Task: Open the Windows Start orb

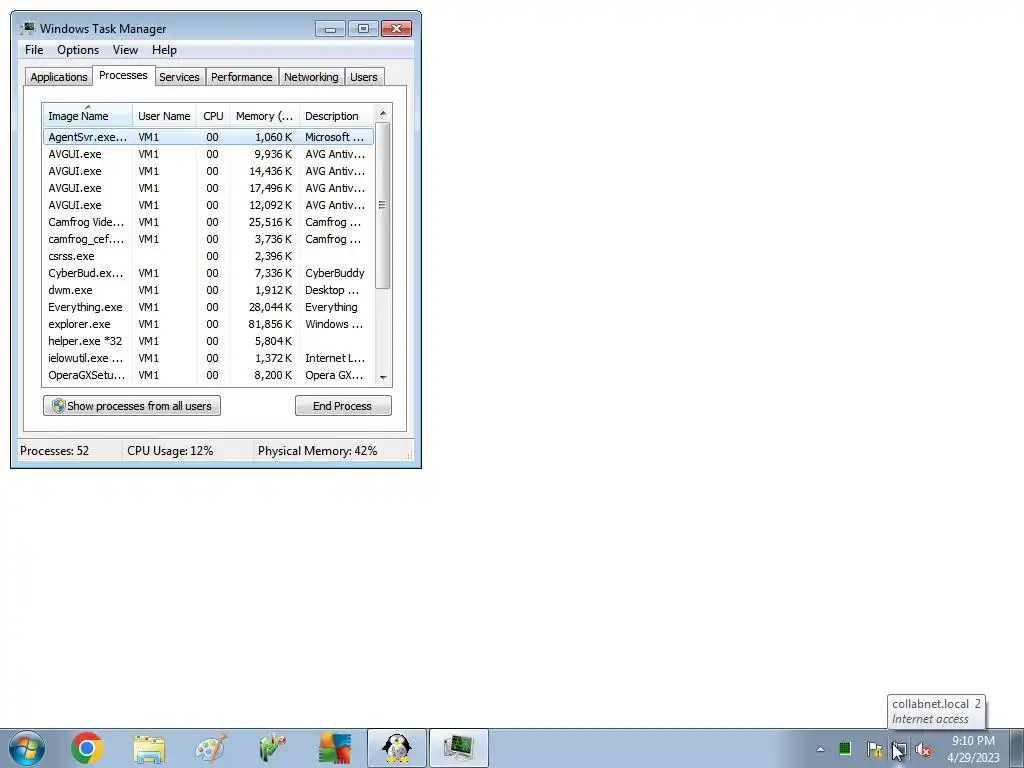Action: pyautogui.click(x=27, y=748)
